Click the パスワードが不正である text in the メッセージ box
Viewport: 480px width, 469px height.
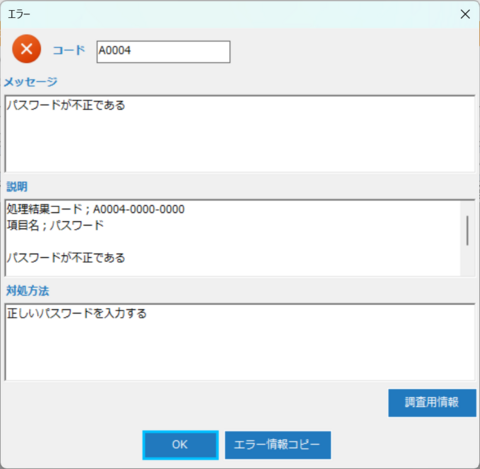pos(66,105)
